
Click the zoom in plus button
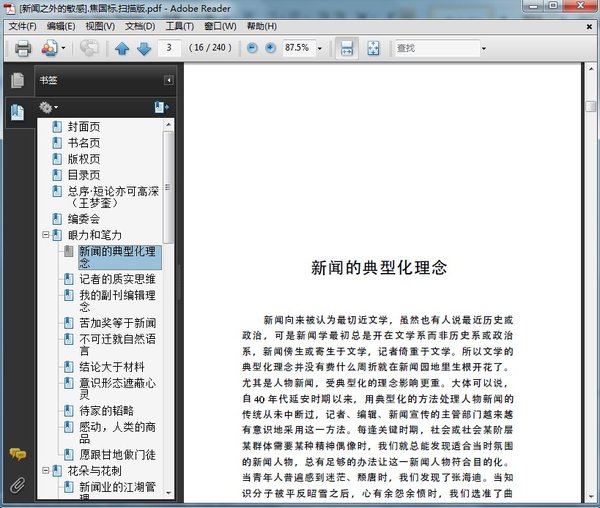click(270, 48)
